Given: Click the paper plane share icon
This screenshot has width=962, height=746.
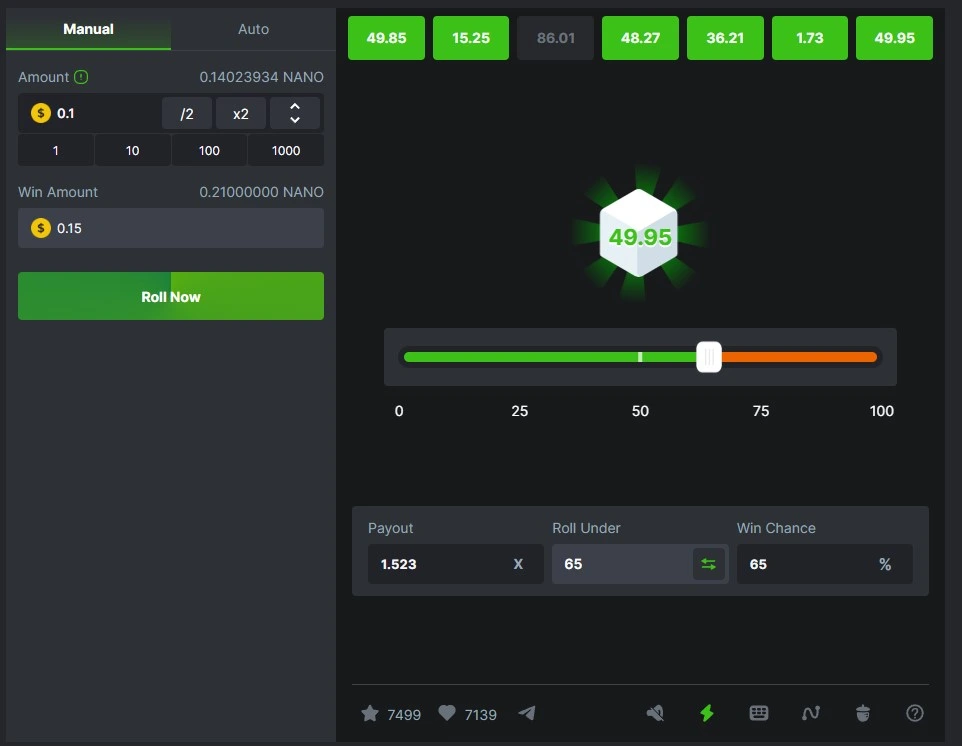Looking at the screenshot, I should point(527,713).
